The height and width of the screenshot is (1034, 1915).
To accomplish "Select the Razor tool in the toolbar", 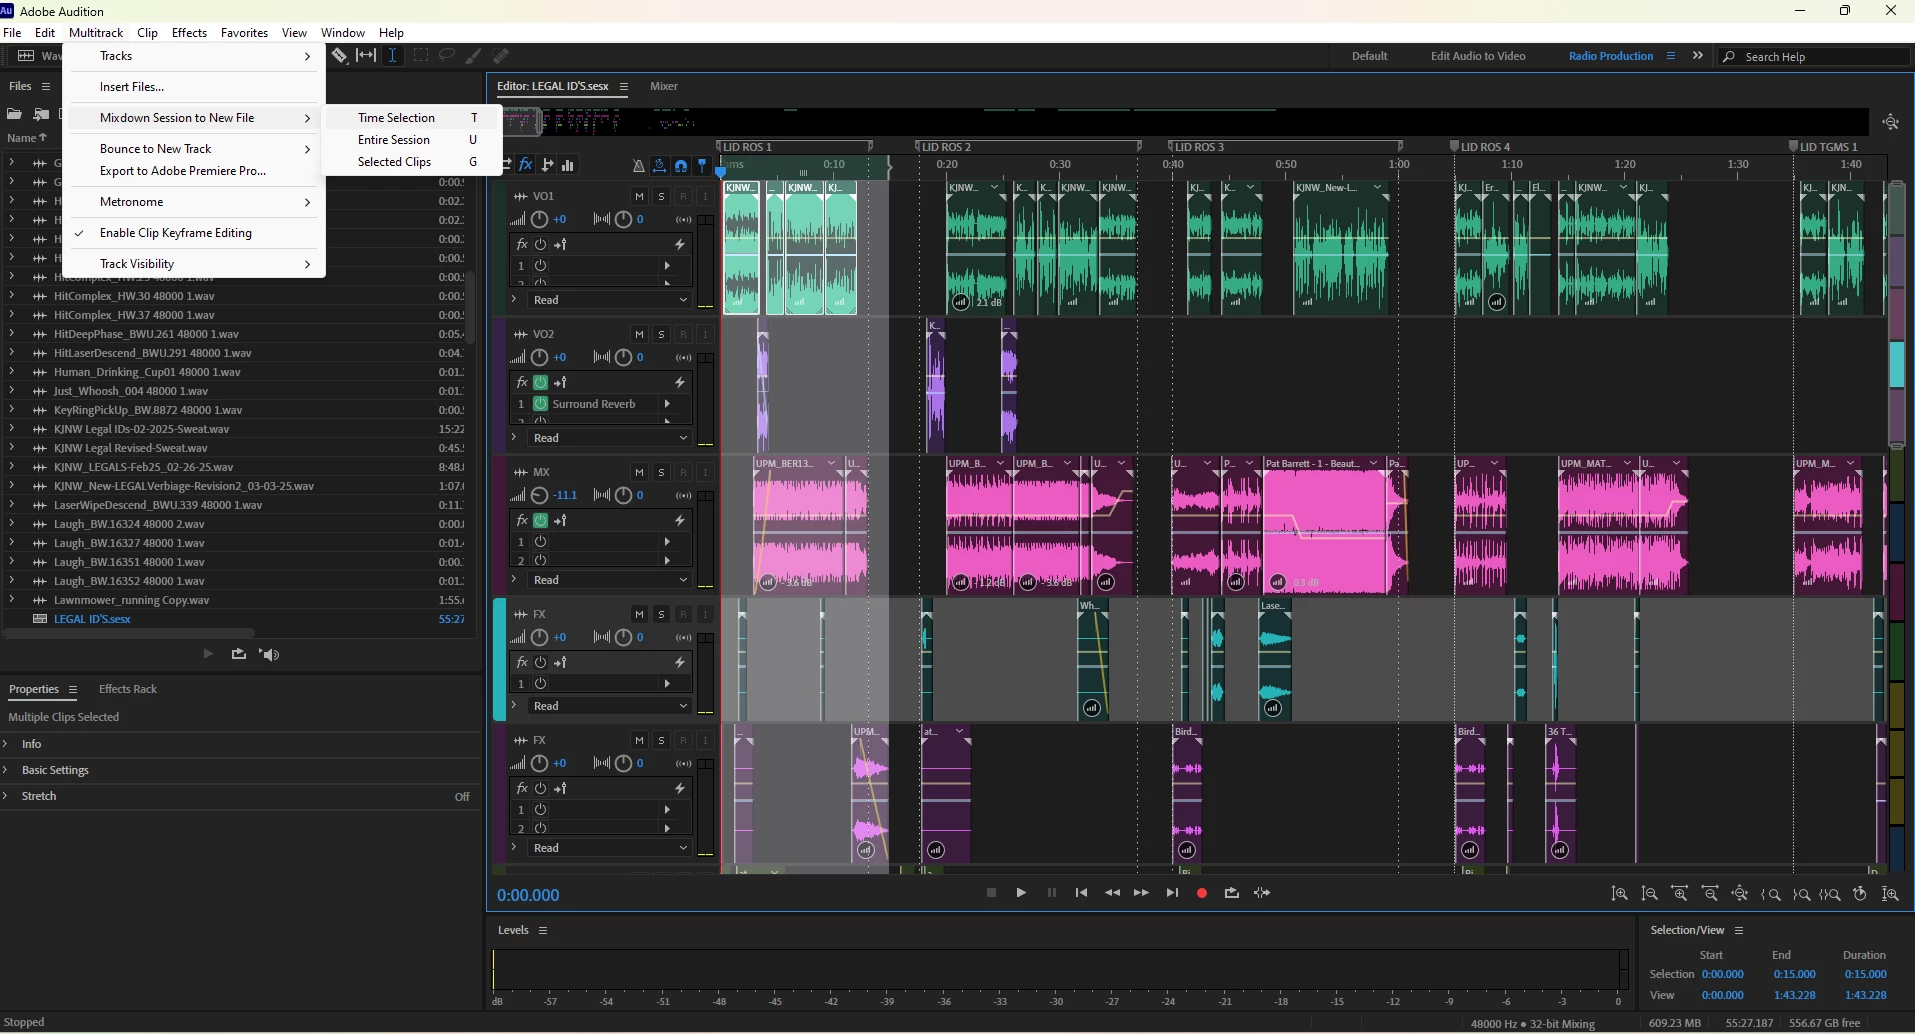I will (340, 56).
